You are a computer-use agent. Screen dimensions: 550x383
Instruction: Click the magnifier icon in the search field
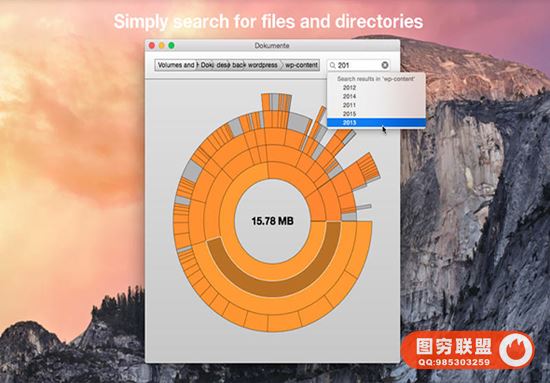tap(333, 65)
